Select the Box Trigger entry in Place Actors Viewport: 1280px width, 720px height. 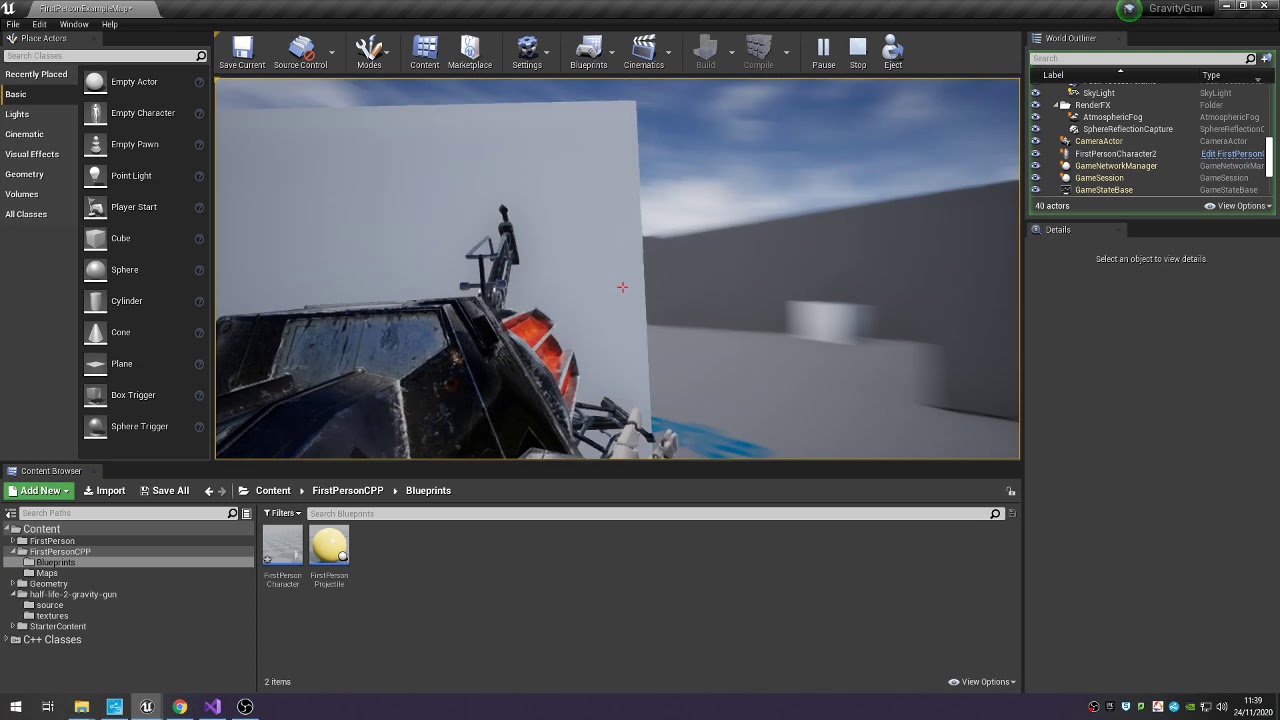coord(144,395)
